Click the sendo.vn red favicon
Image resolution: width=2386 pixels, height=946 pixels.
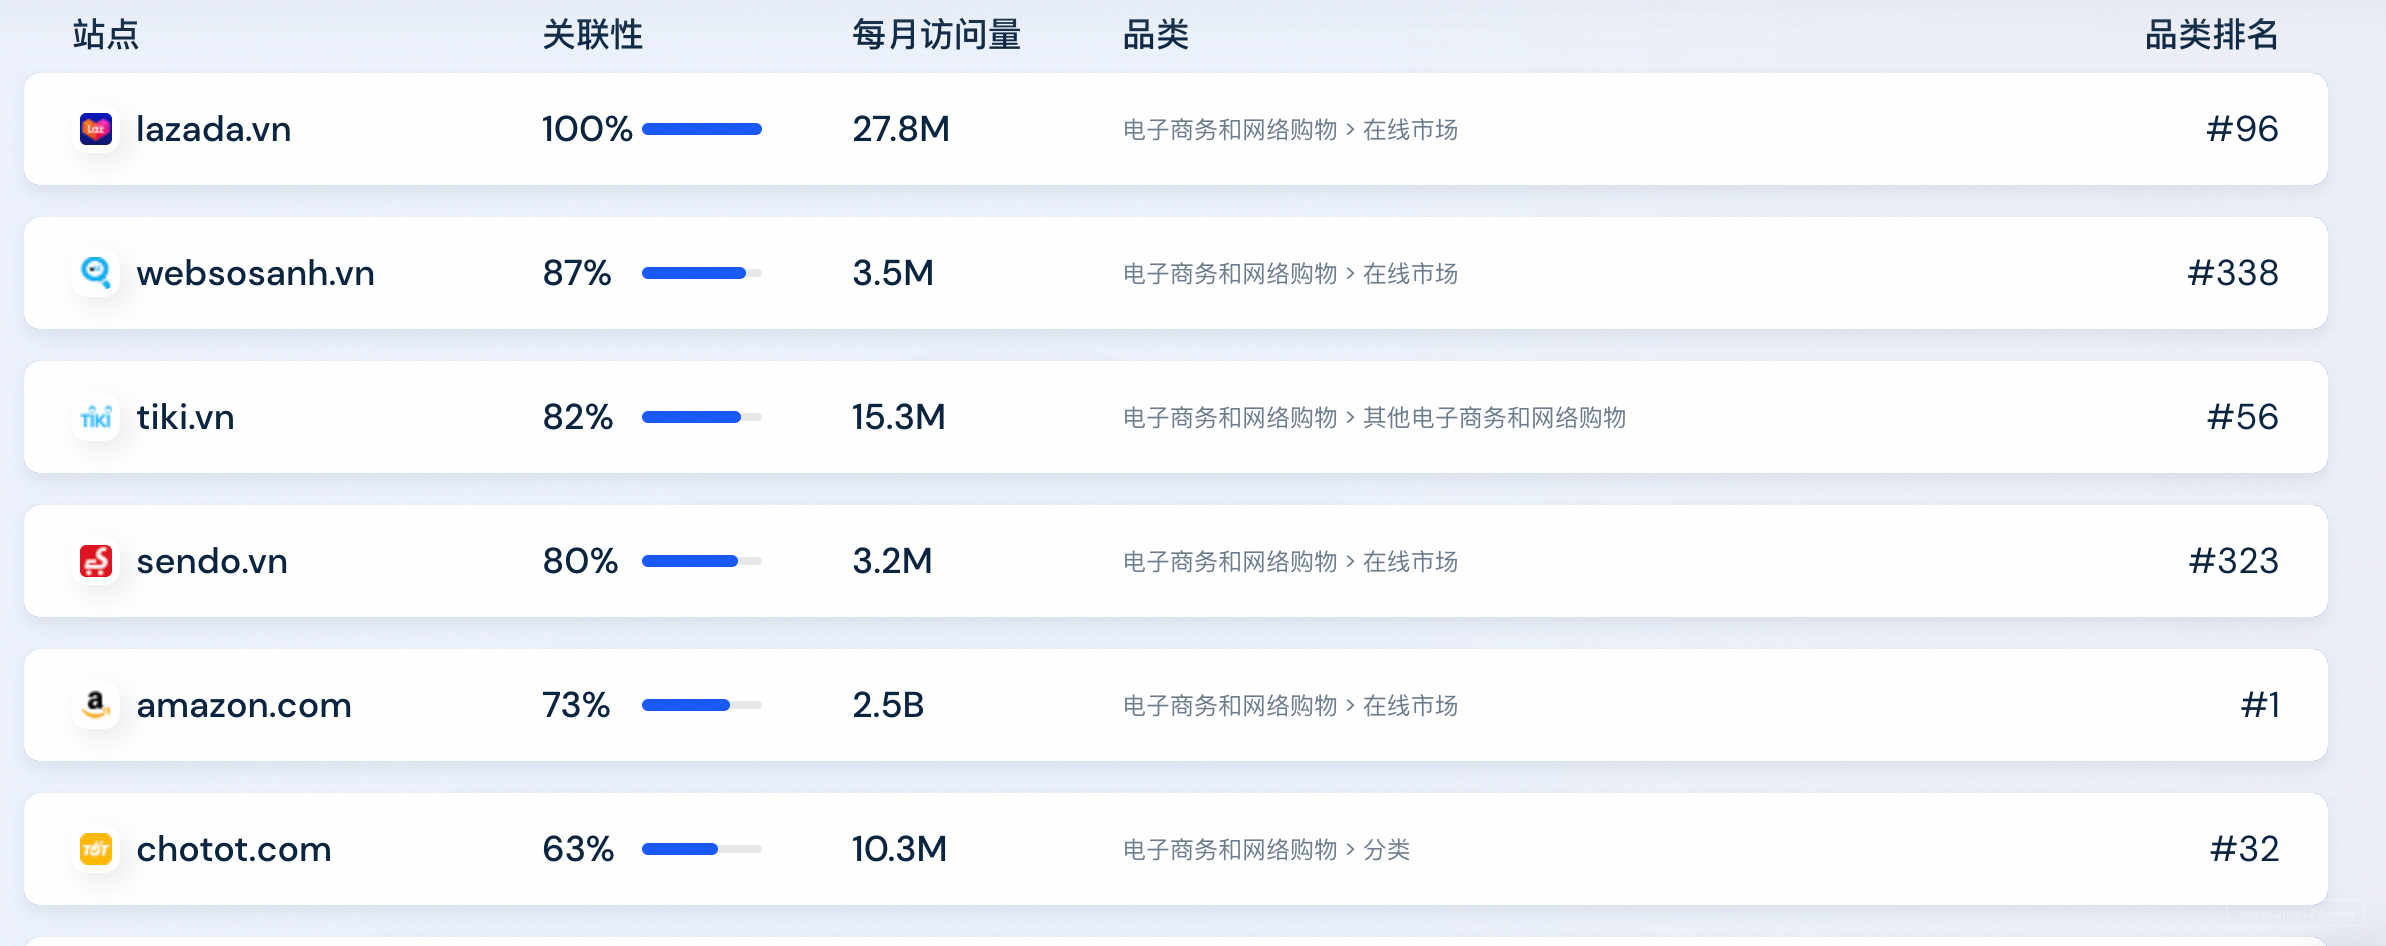click(96, 561)
